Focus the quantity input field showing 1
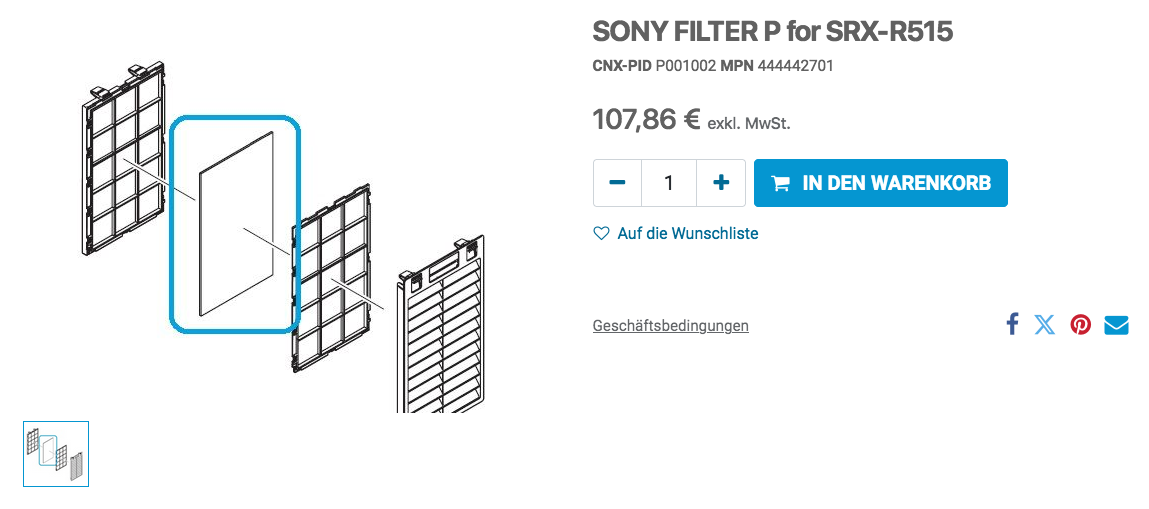Screen dimensions: 1149x509 (669, 182)
